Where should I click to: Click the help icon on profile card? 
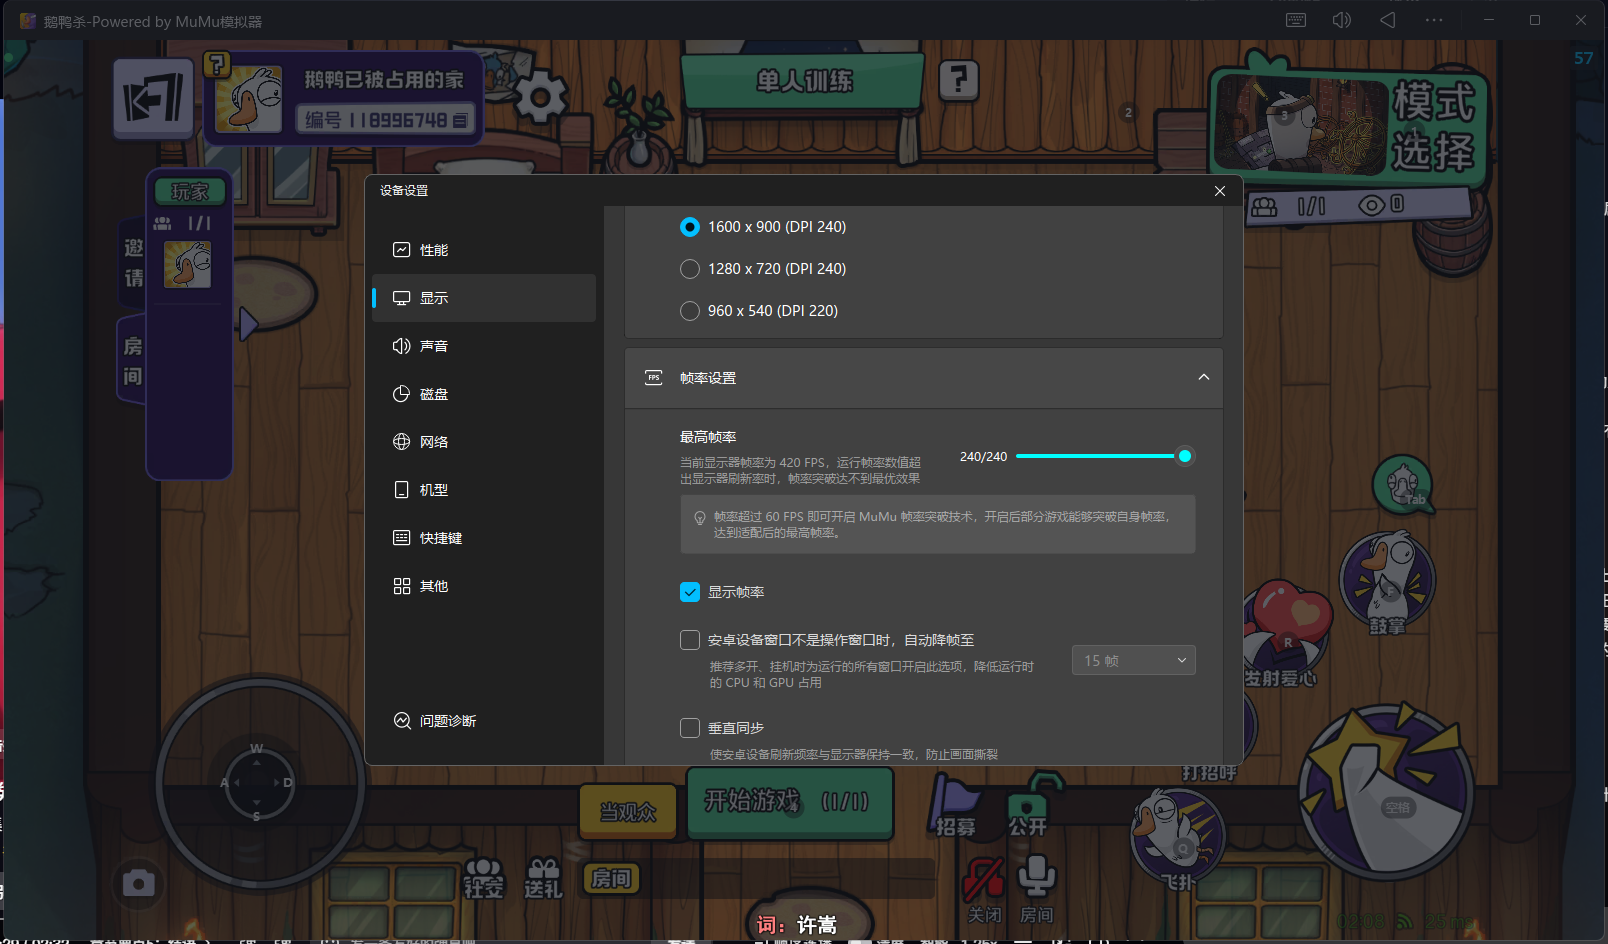point(217,65)
